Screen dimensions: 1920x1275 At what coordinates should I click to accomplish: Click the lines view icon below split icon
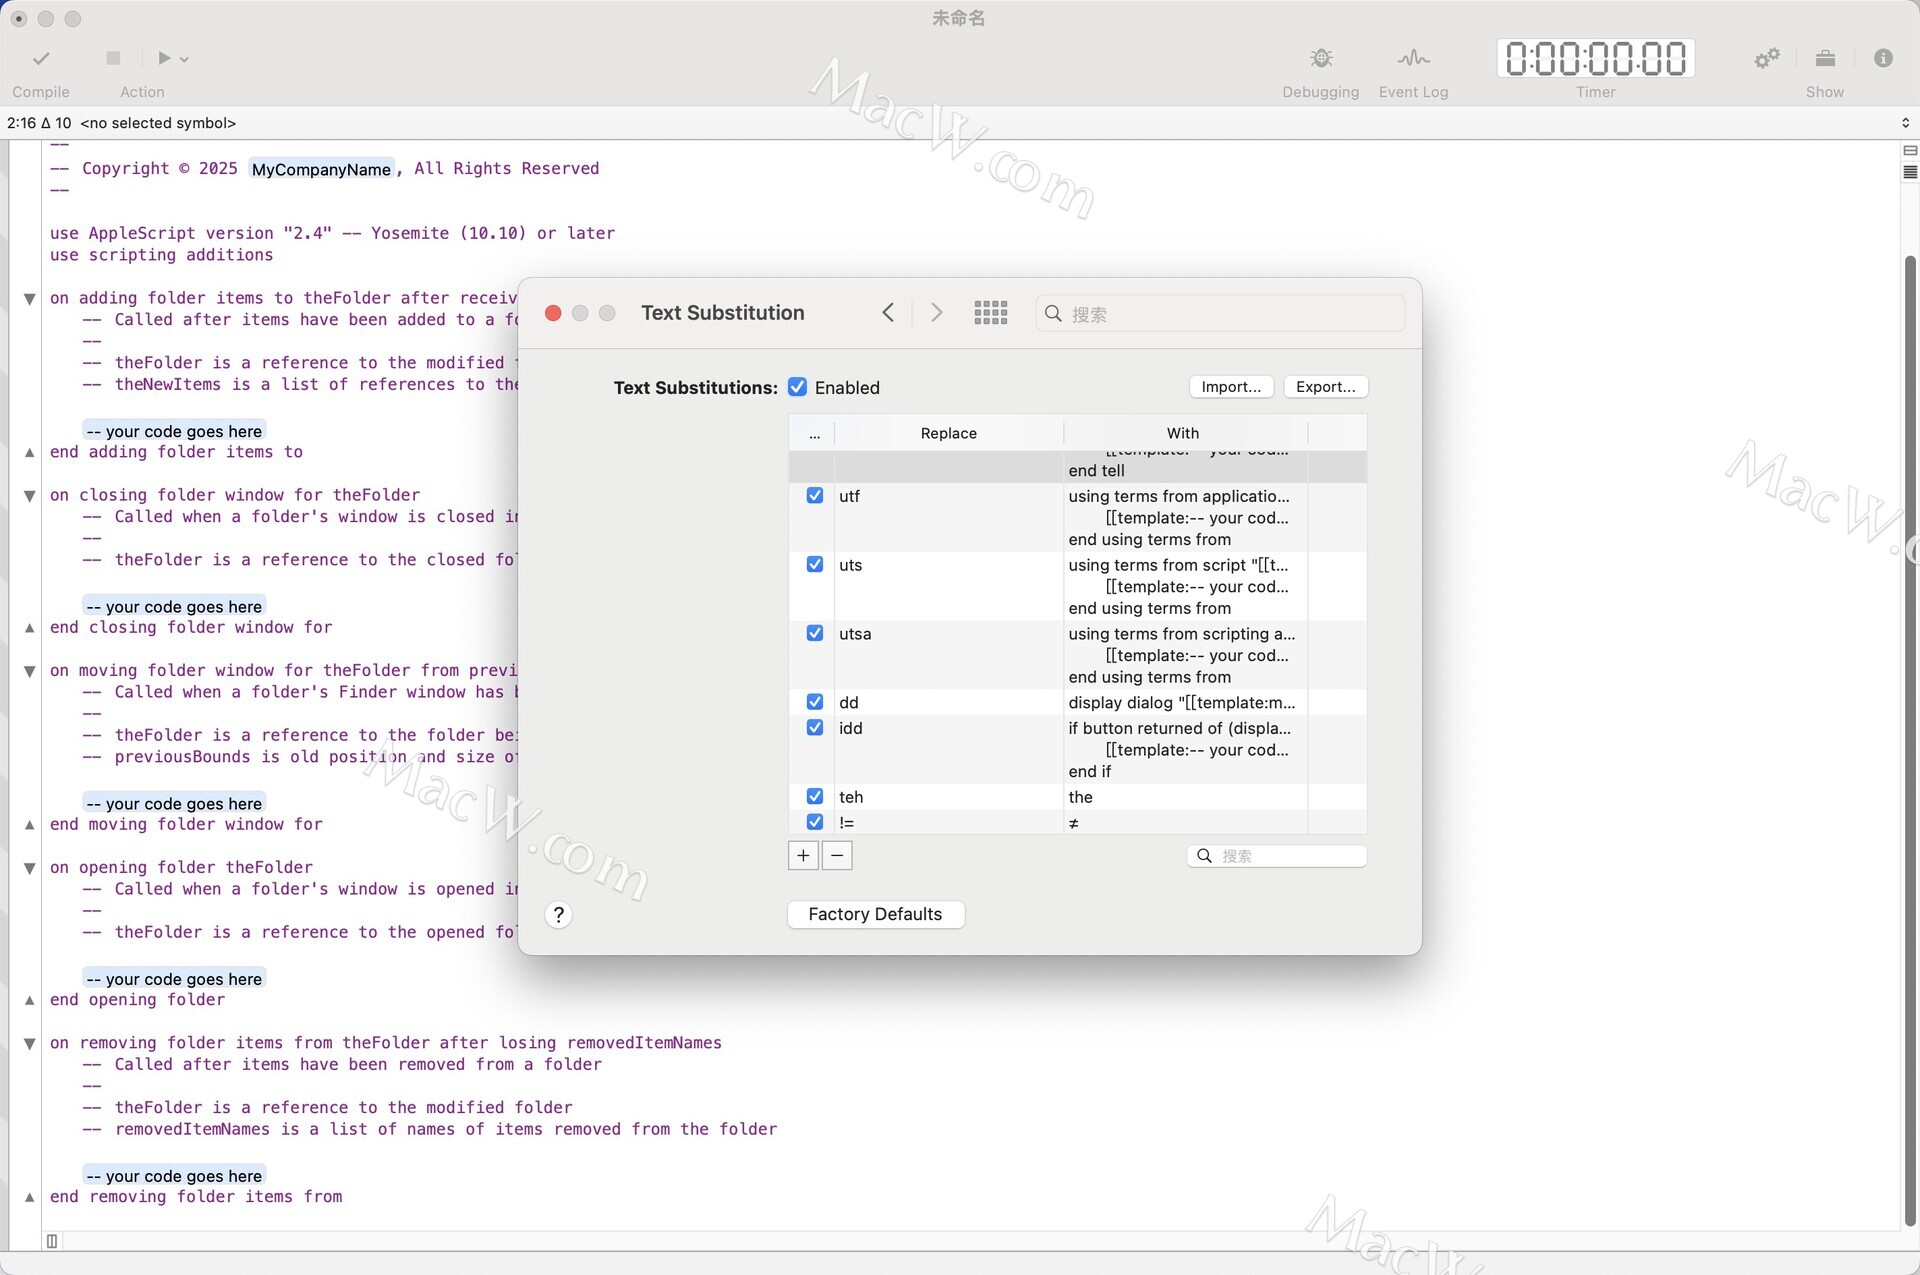pyautogui.click(x=1910, y=172)
